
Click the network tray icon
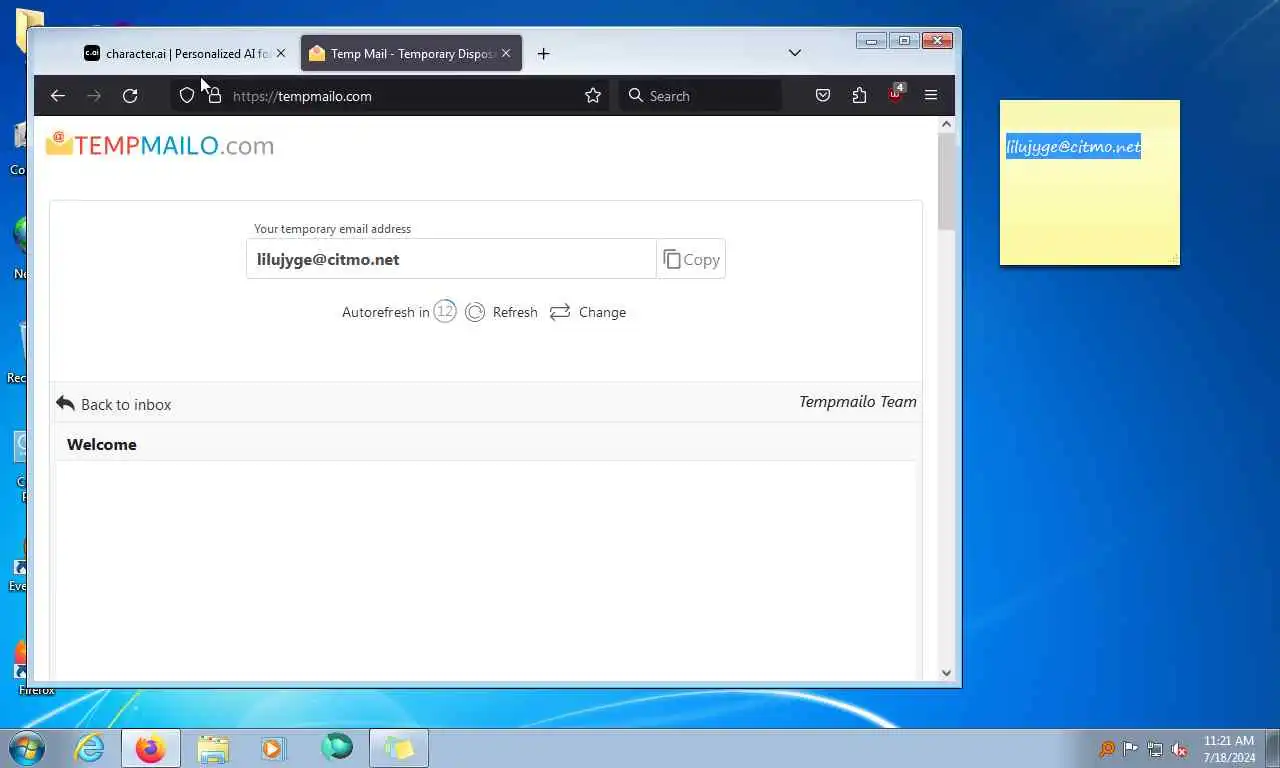(x=1155, y=749)
